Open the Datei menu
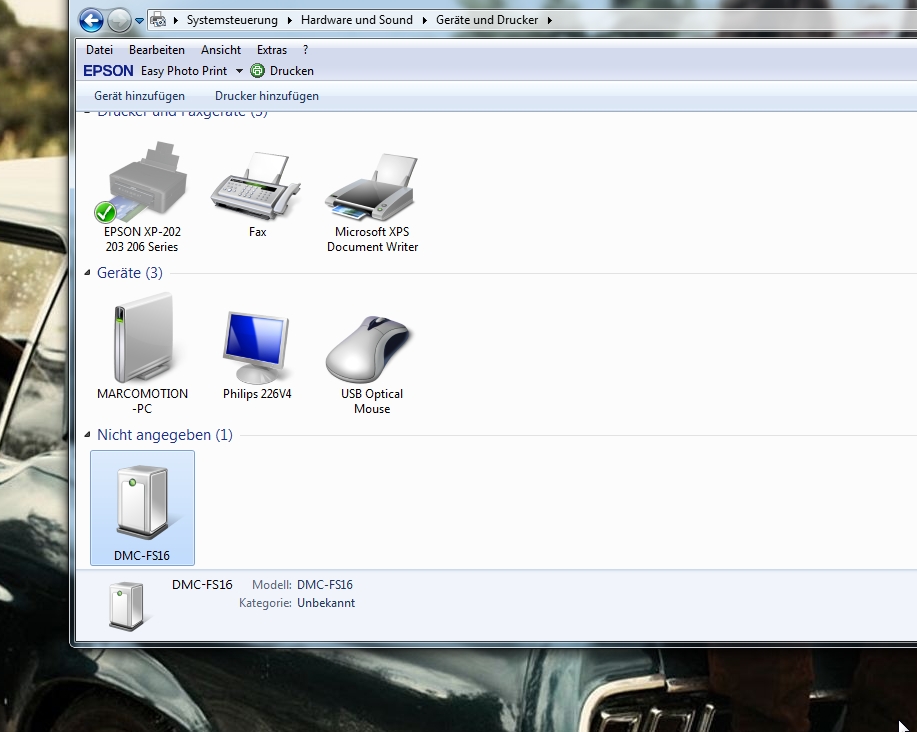The image size is (917, 732). point(99,50)
